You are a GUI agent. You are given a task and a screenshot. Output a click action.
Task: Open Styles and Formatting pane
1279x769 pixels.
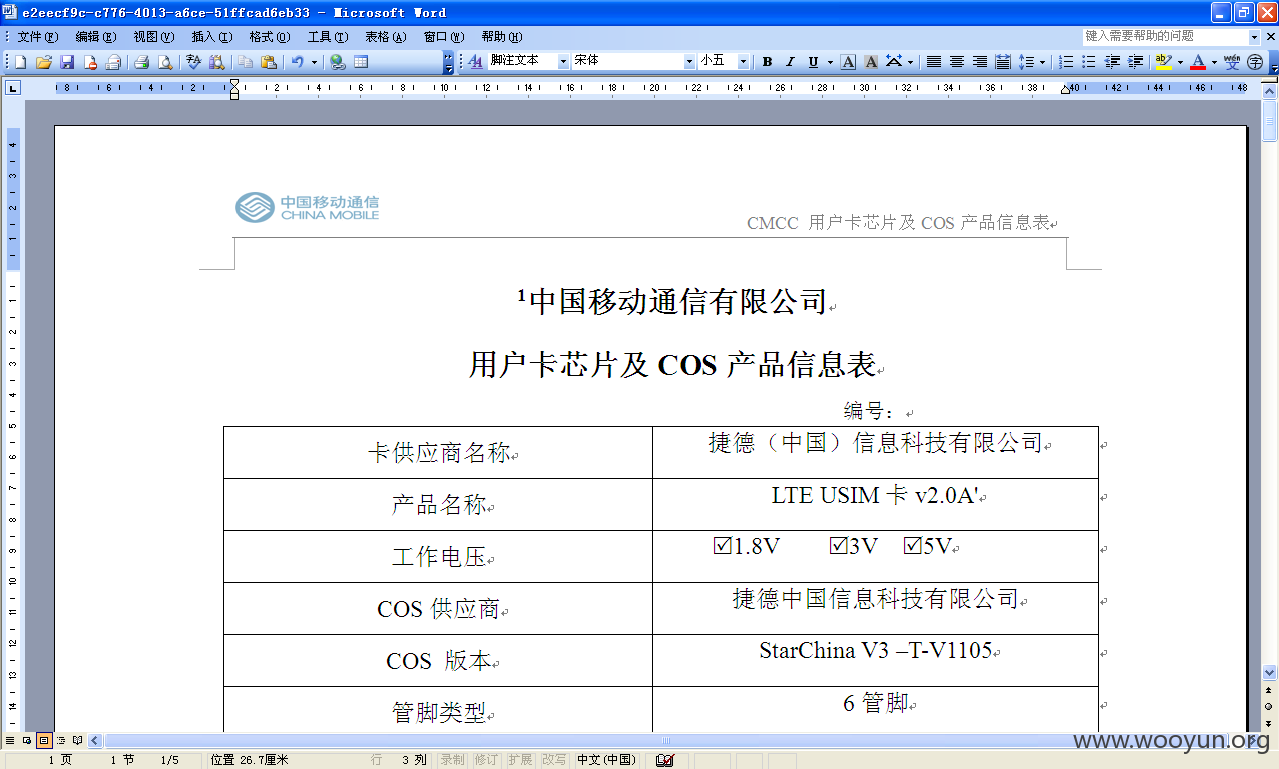point(476,62)
